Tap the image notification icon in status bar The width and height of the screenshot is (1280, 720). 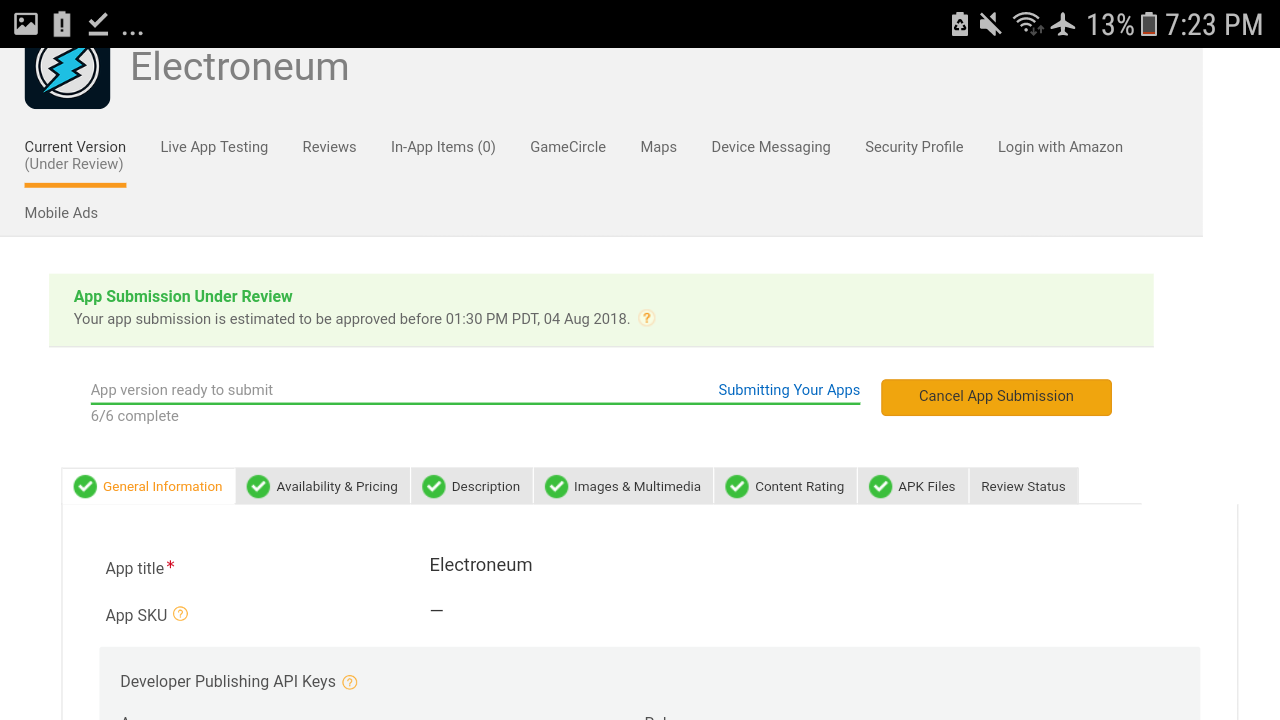pos(26,24)
